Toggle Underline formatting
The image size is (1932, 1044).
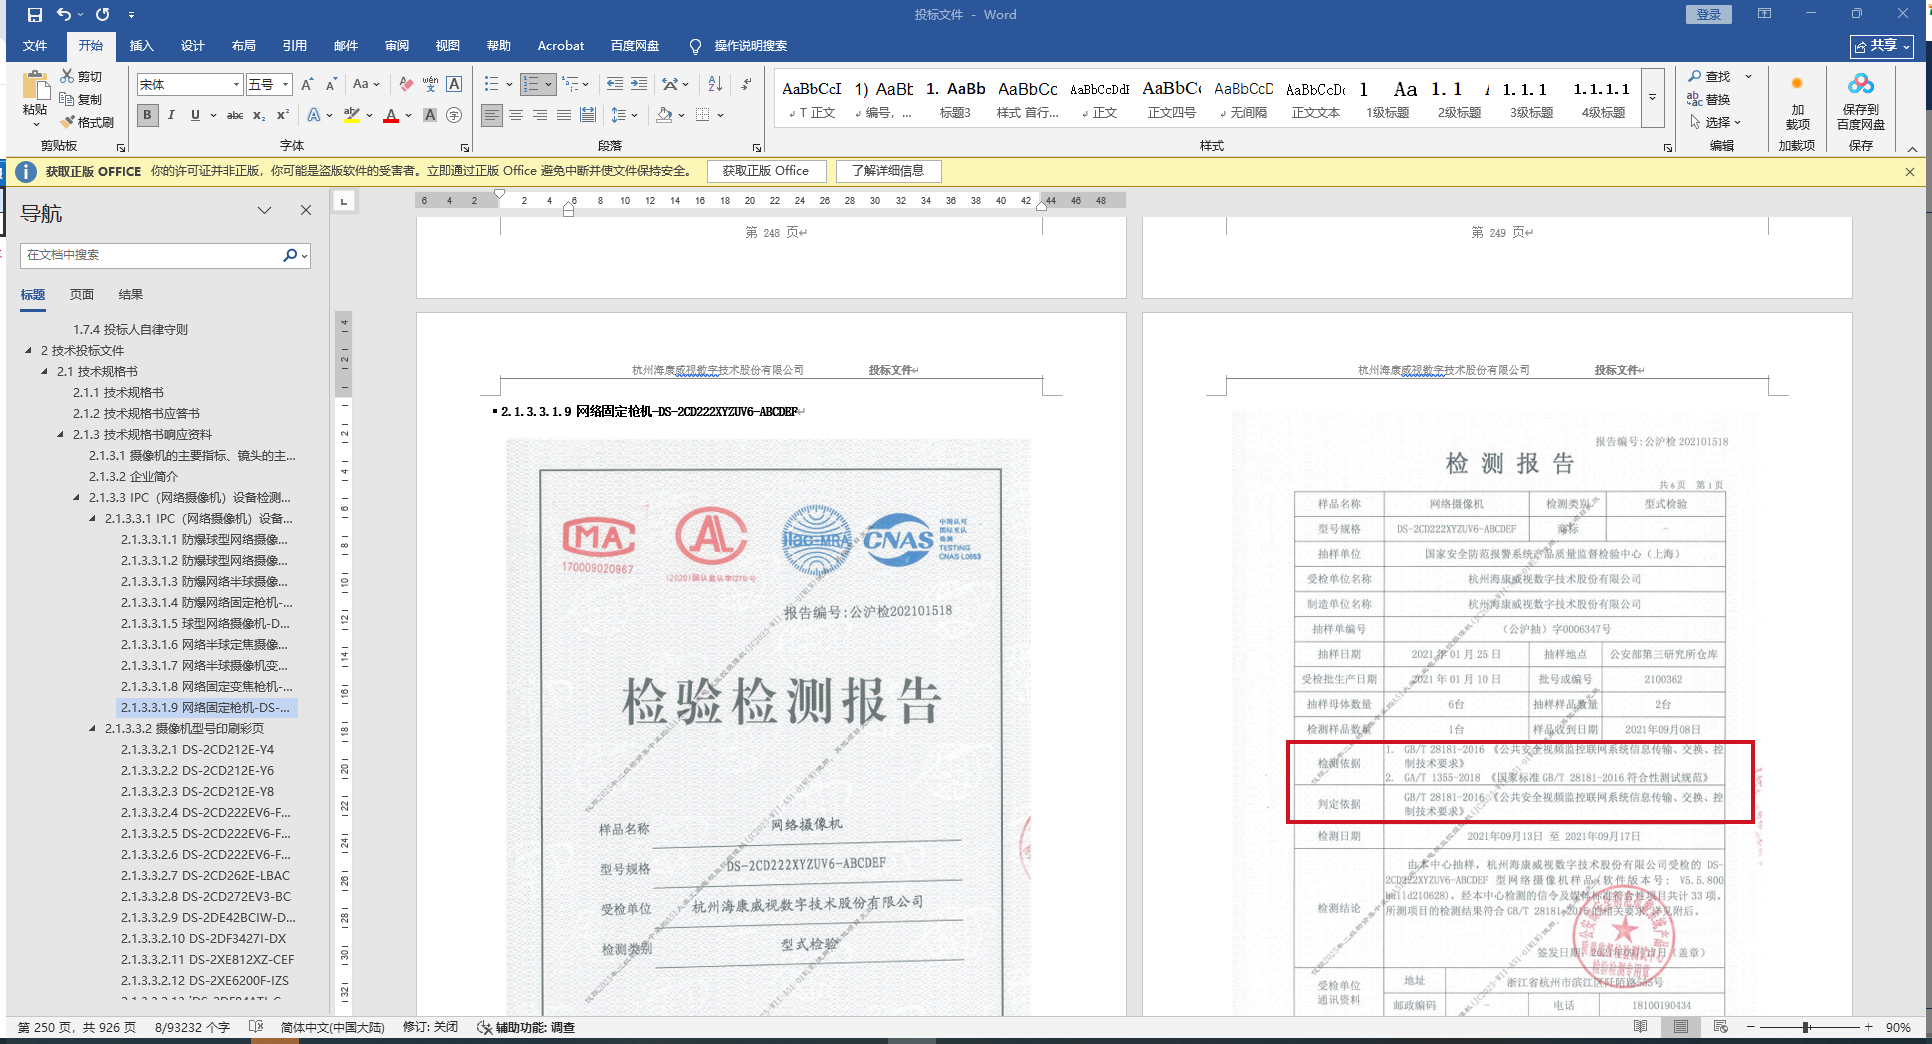tap(195, 115)
